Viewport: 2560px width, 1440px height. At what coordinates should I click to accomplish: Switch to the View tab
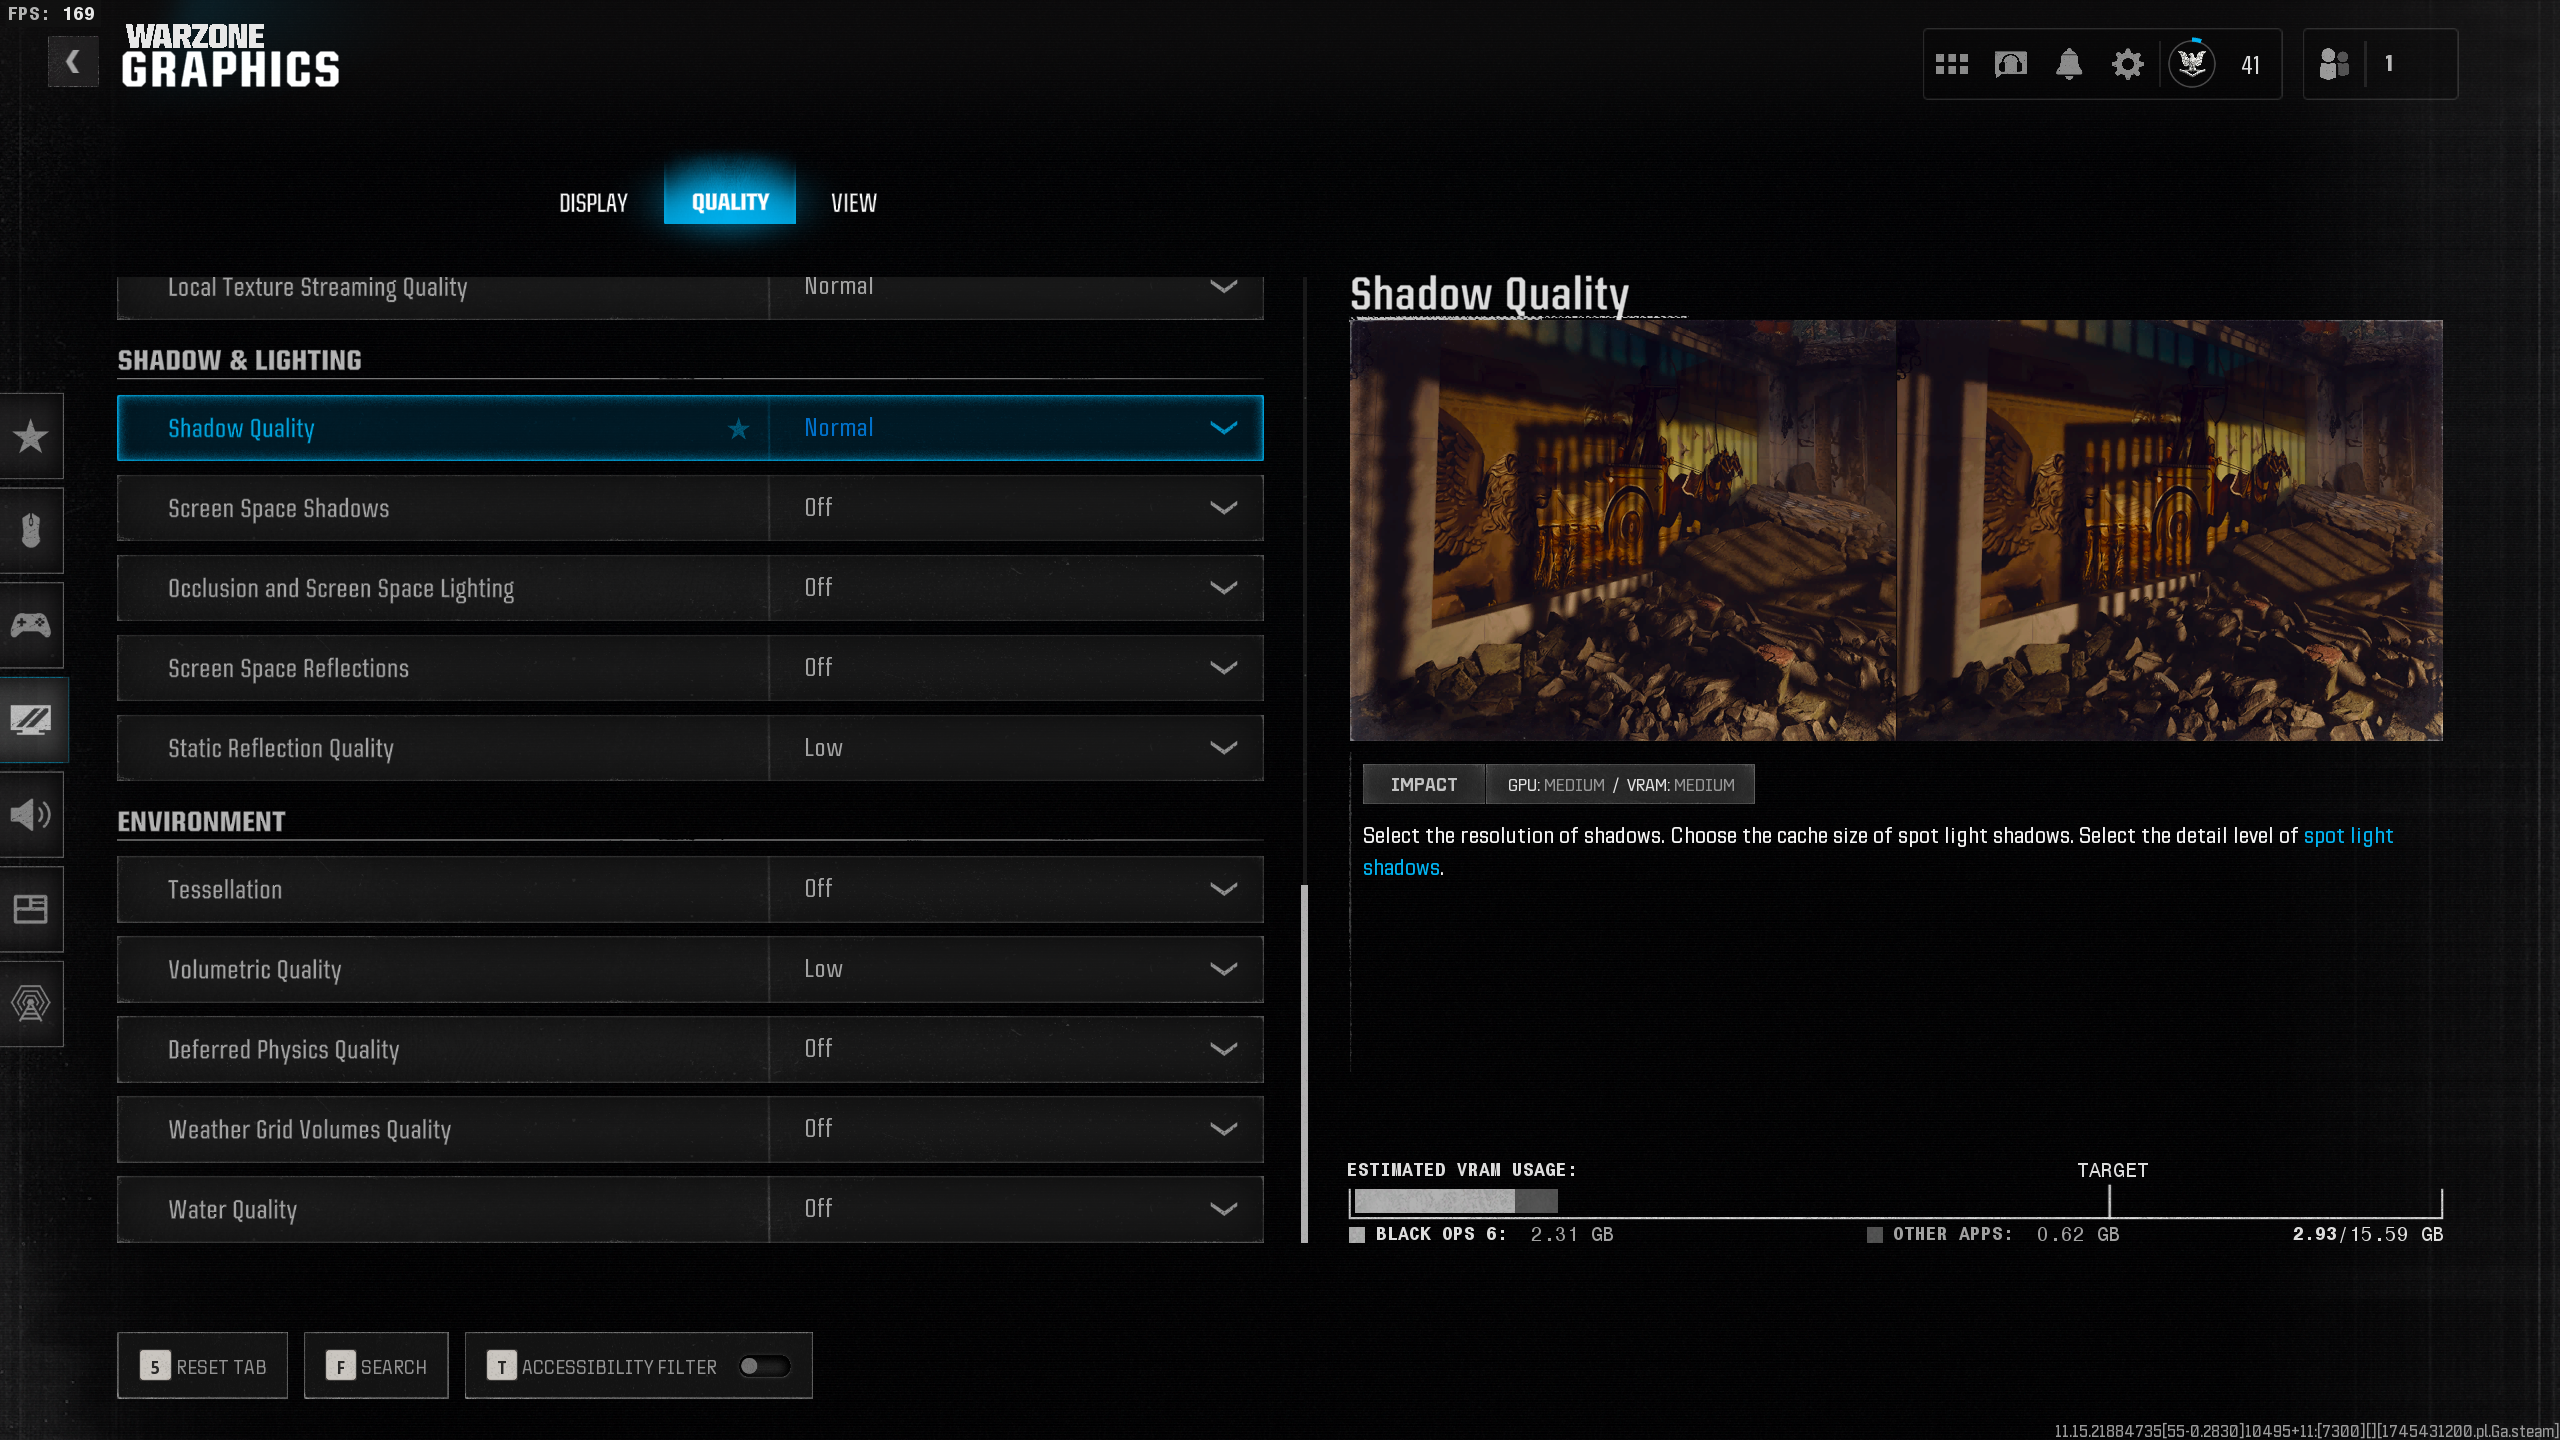click(x=853, y=203)
